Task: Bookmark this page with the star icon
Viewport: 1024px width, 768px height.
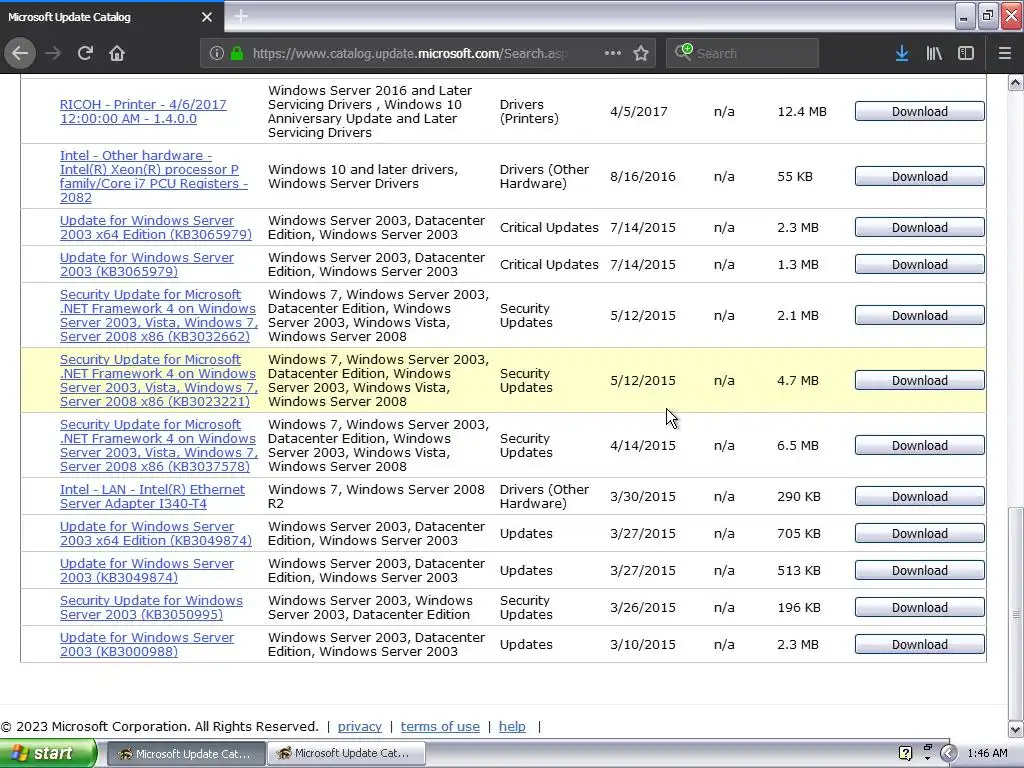Action: (641, 53)
